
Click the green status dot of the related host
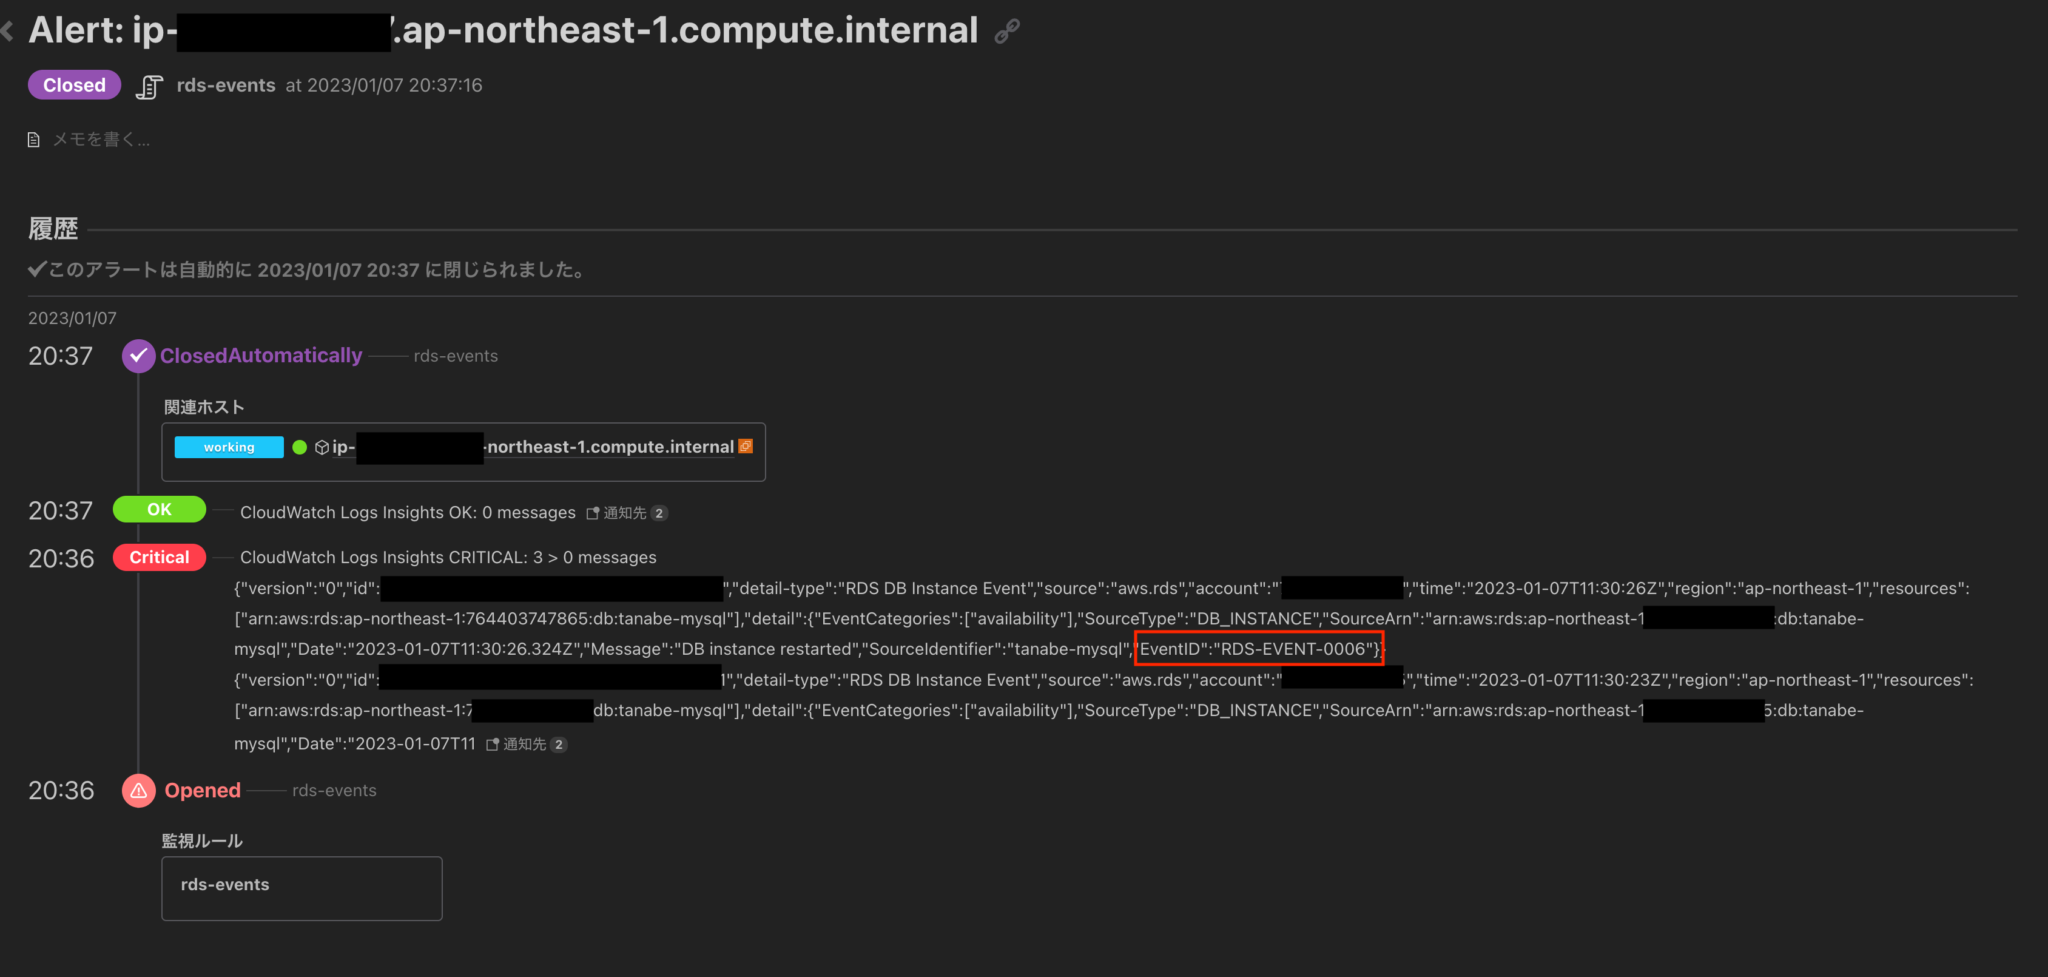click(300, 447)
